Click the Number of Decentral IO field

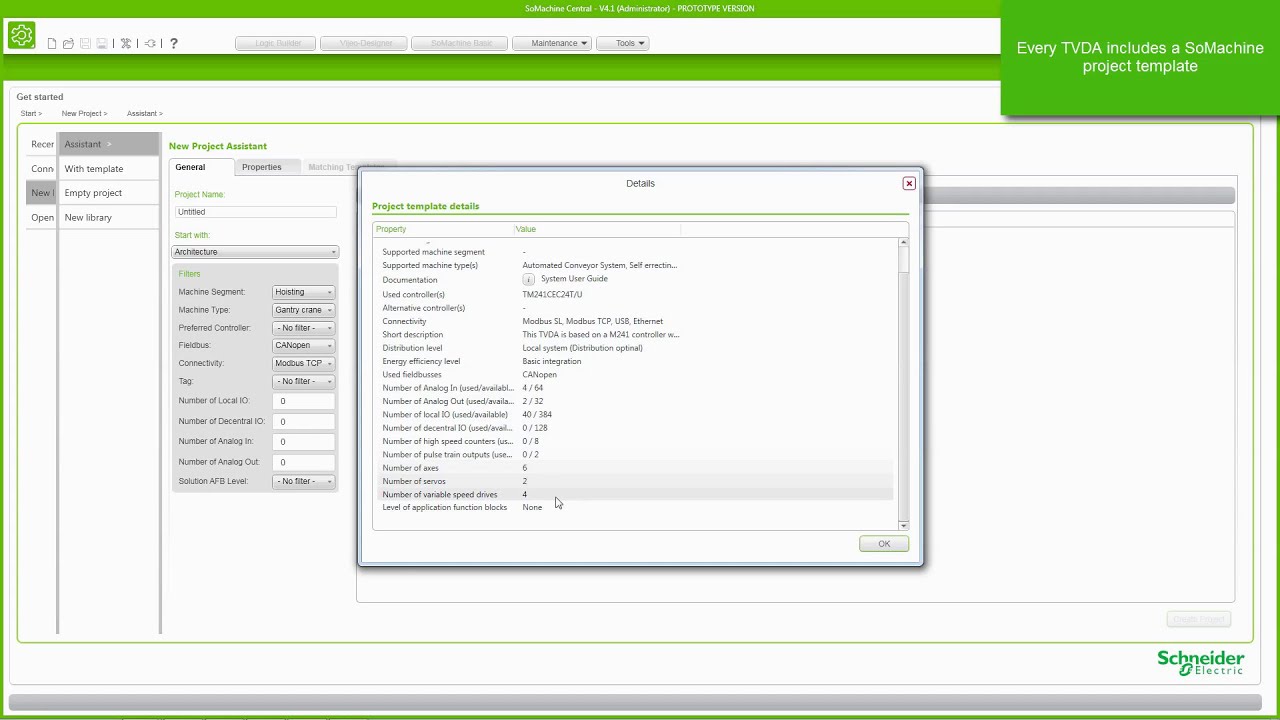click(304, 421)
